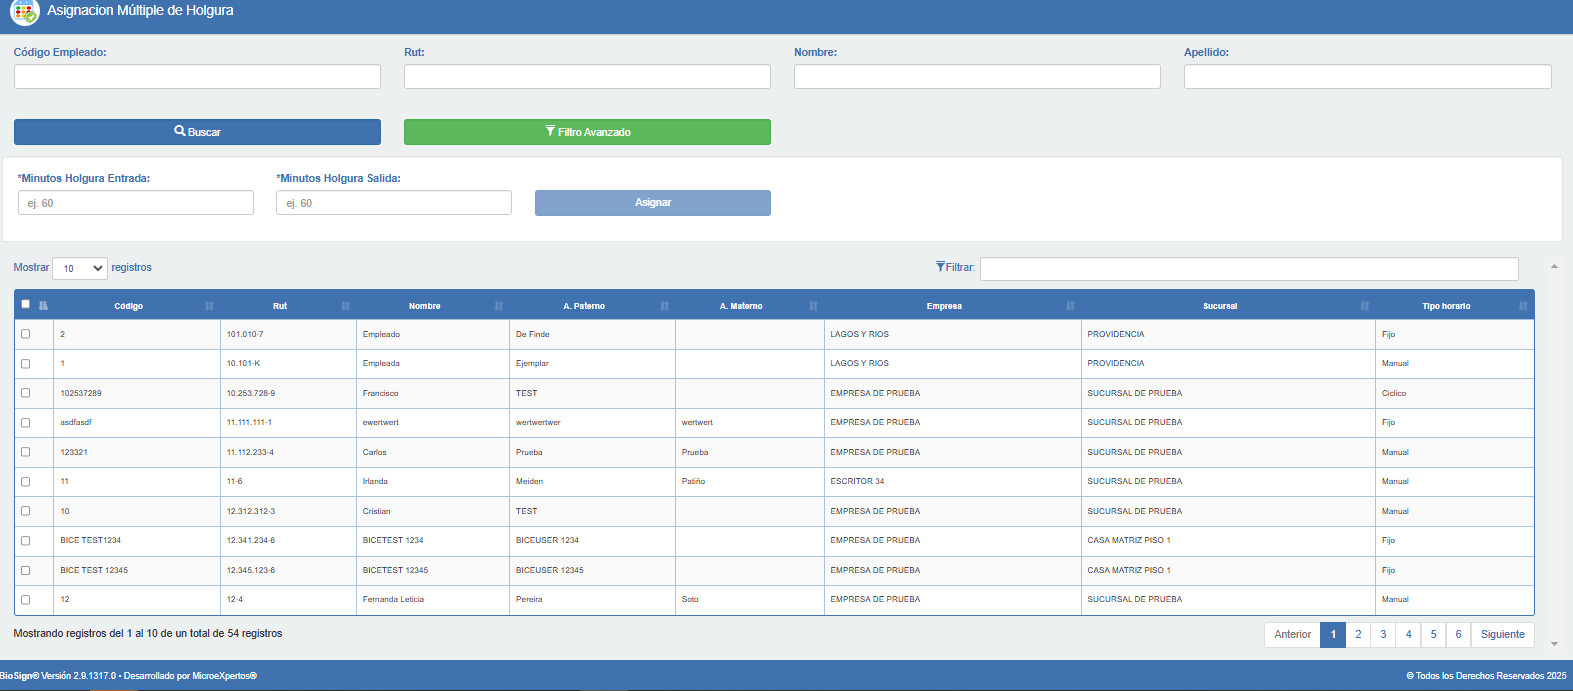Image resolution: width=1573 pixels, height=691 pixels.
Task: Click the Minutos Holgura Salida field
Action: [x=394, y=203]
